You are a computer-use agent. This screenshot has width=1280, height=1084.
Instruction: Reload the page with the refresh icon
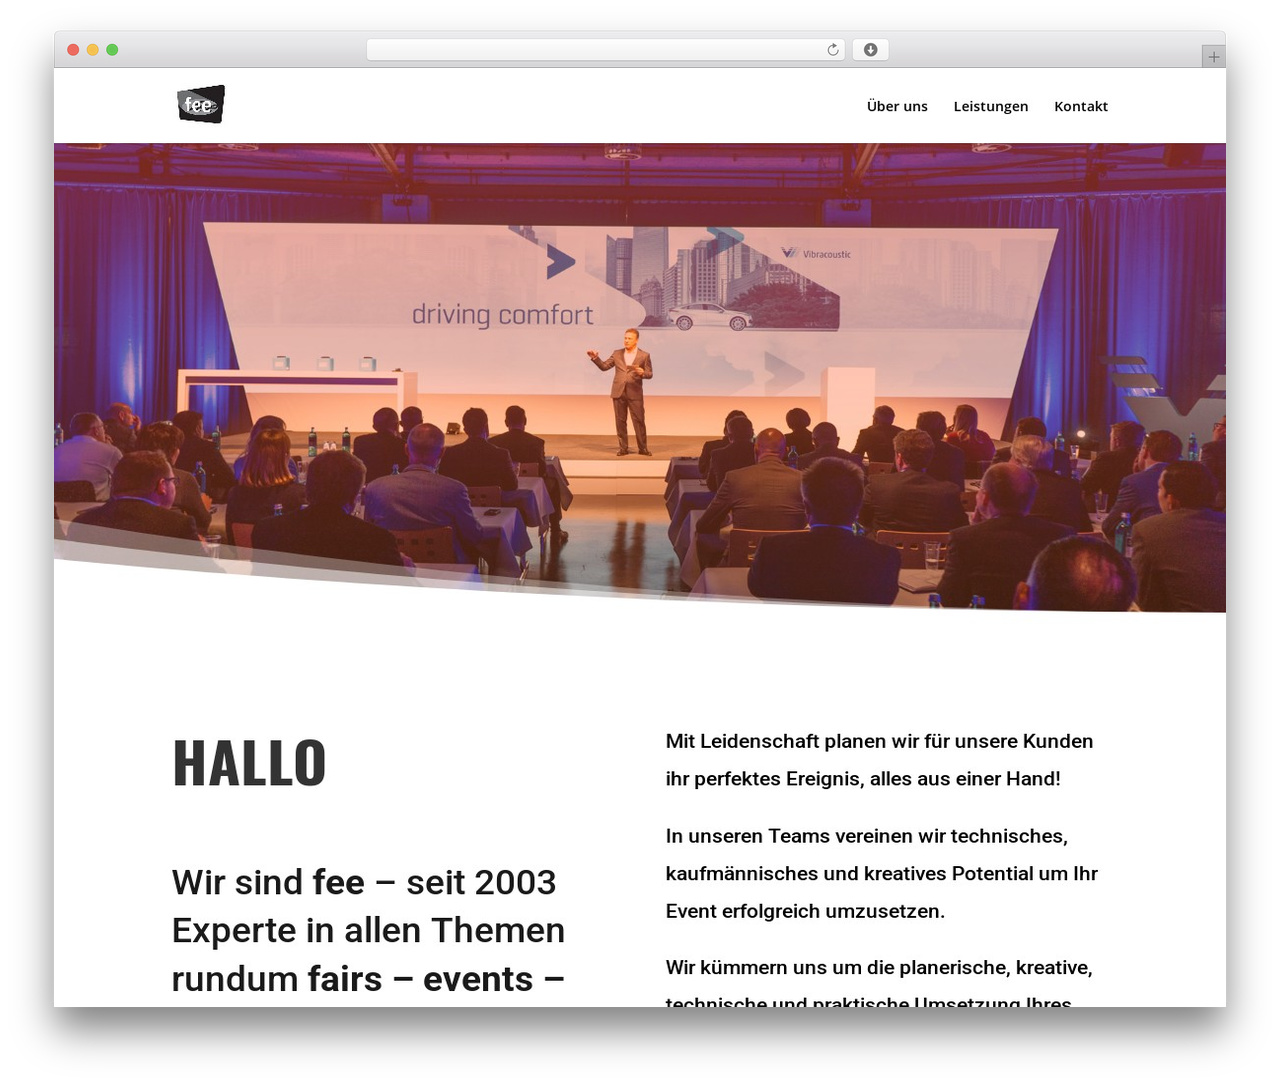click(832, 50)
